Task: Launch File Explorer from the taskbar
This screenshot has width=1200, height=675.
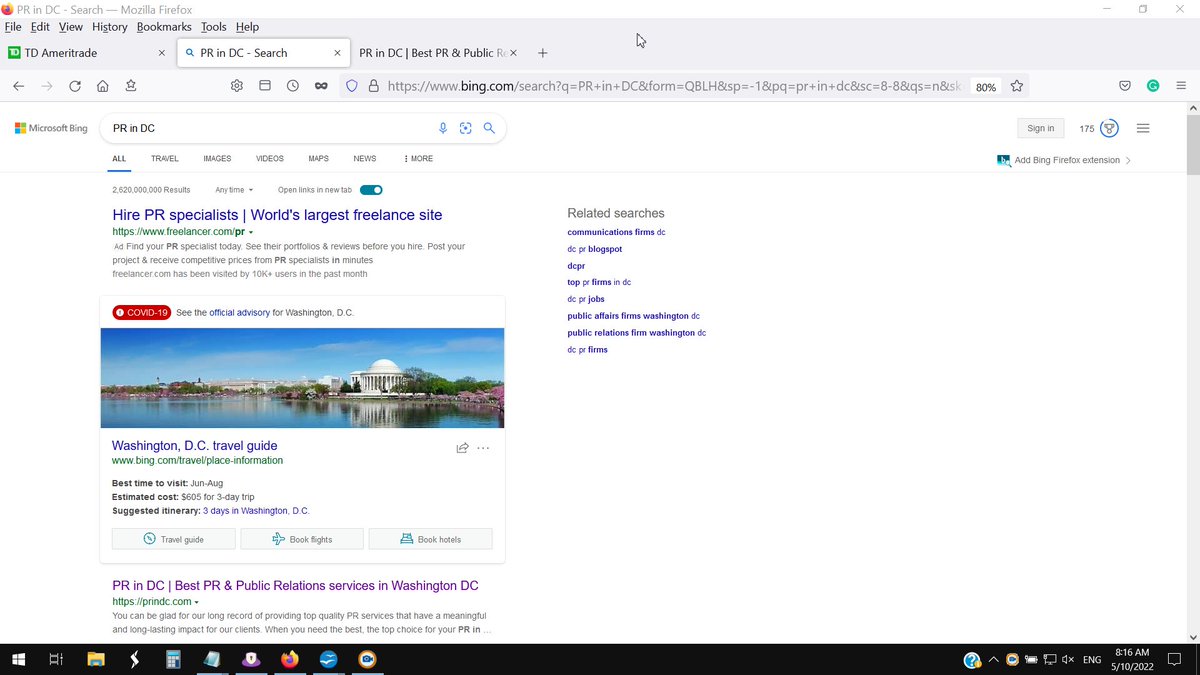Action: pos(96,660)
